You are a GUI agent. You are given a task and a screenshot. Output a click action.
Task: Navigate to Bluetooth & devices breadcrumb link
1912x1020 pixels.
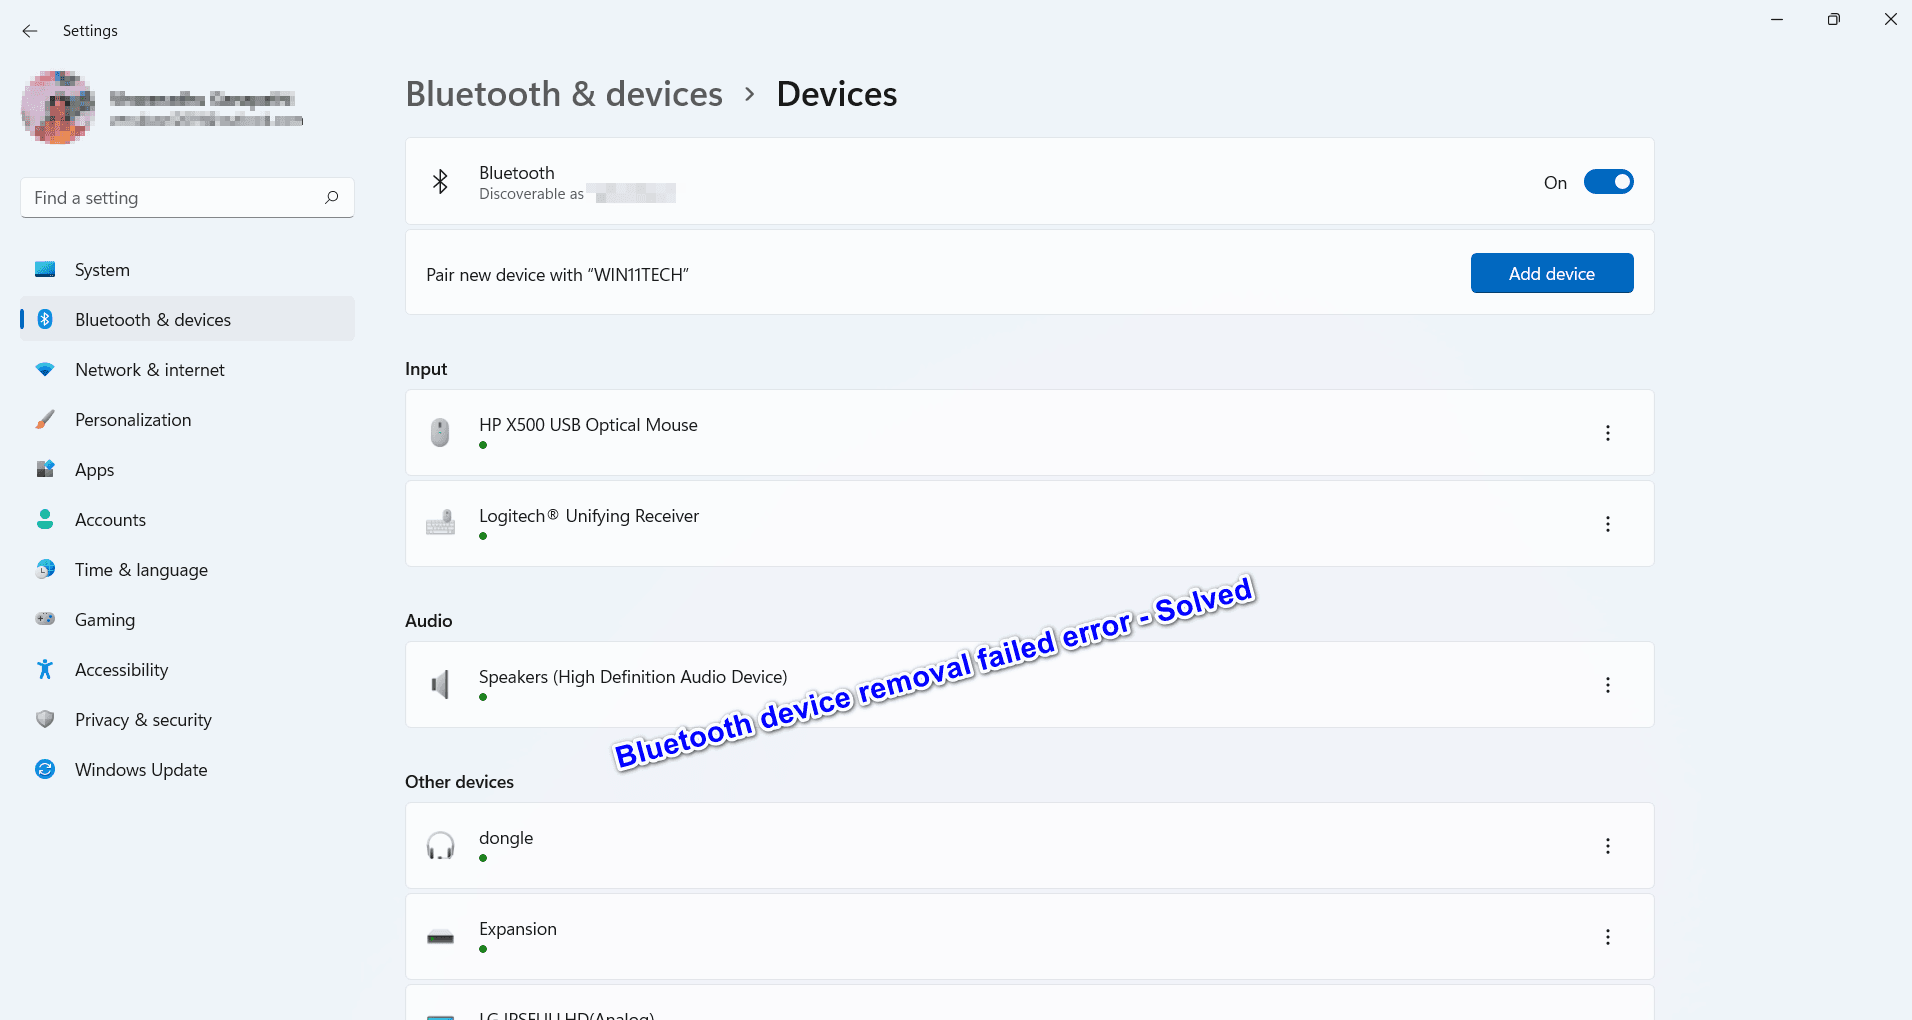coord(564,94)
